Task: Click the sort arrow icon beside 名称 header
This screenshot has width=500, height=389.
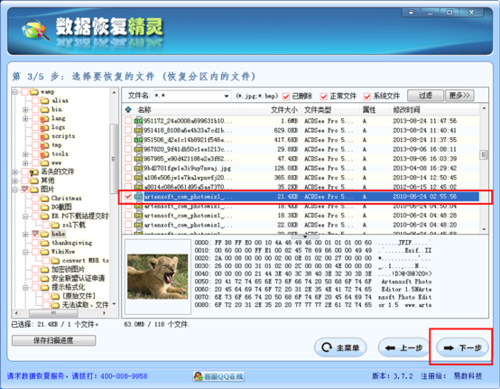Action: [128, 110]
